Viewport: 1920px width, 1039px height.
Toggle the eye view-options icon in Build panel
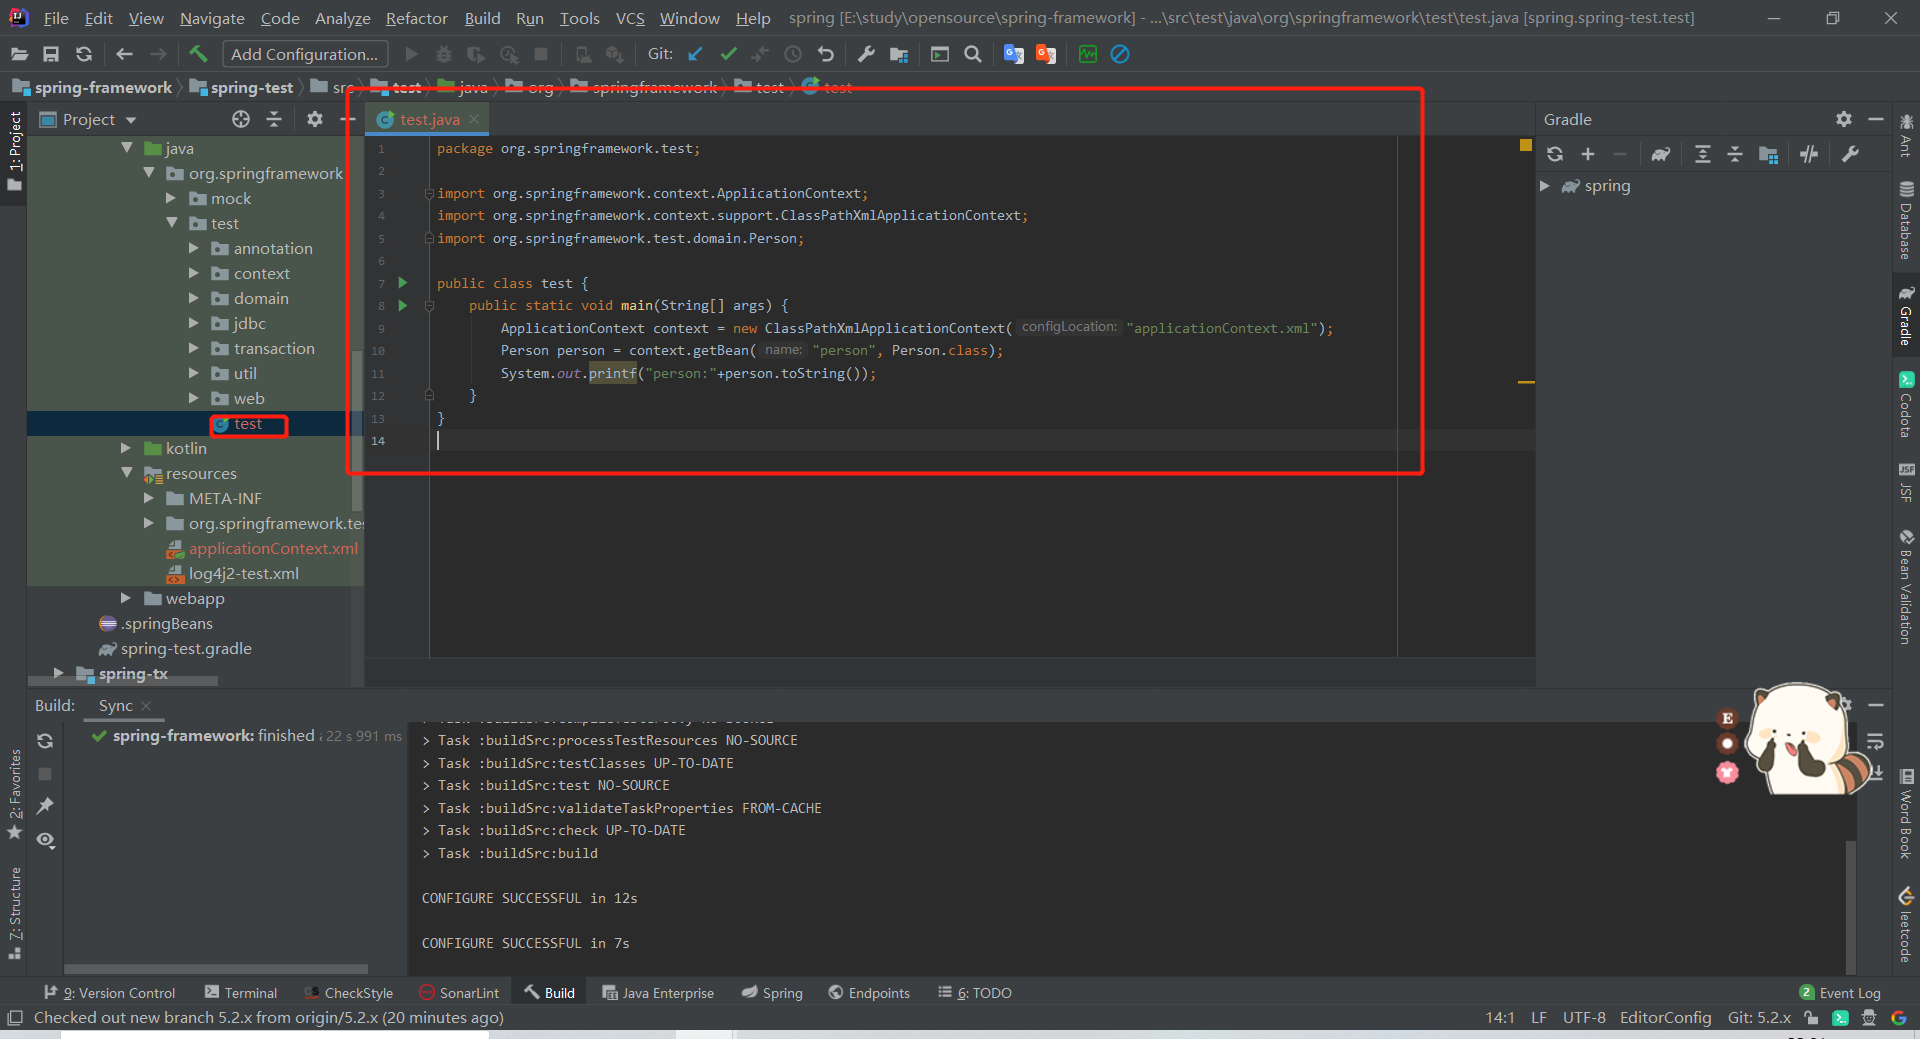click(45, 840)
